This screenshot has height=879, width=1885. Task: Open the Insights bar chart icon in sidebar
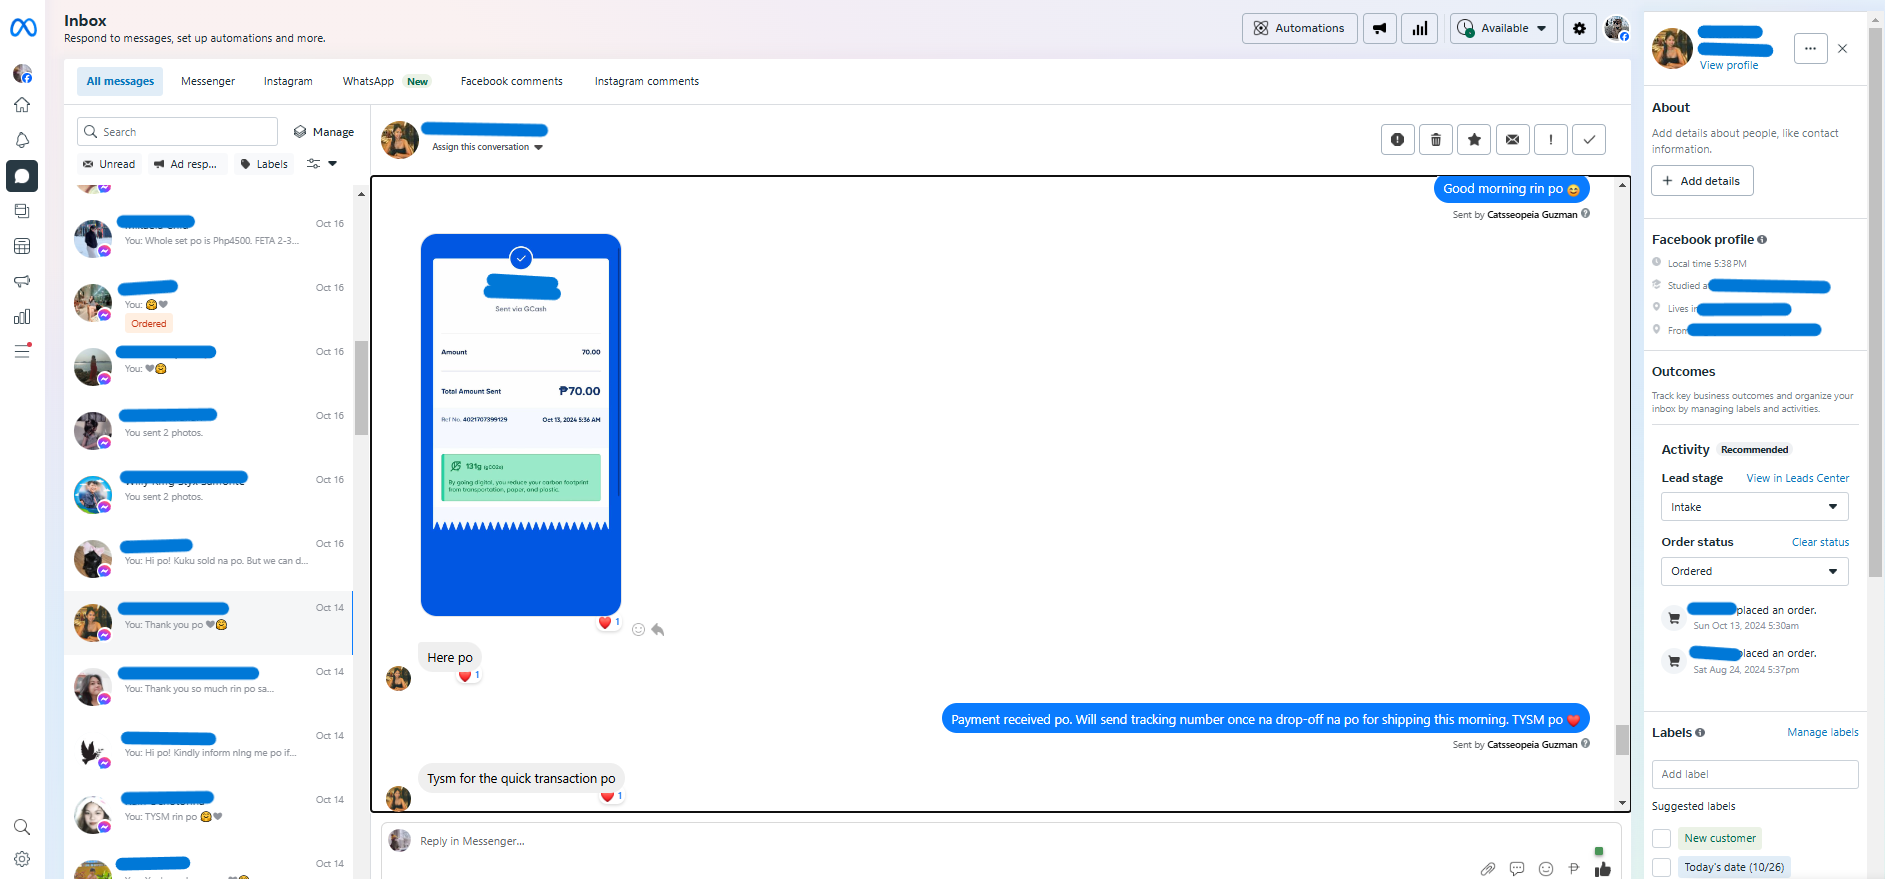pyautogui.click(x=22, y=317)
